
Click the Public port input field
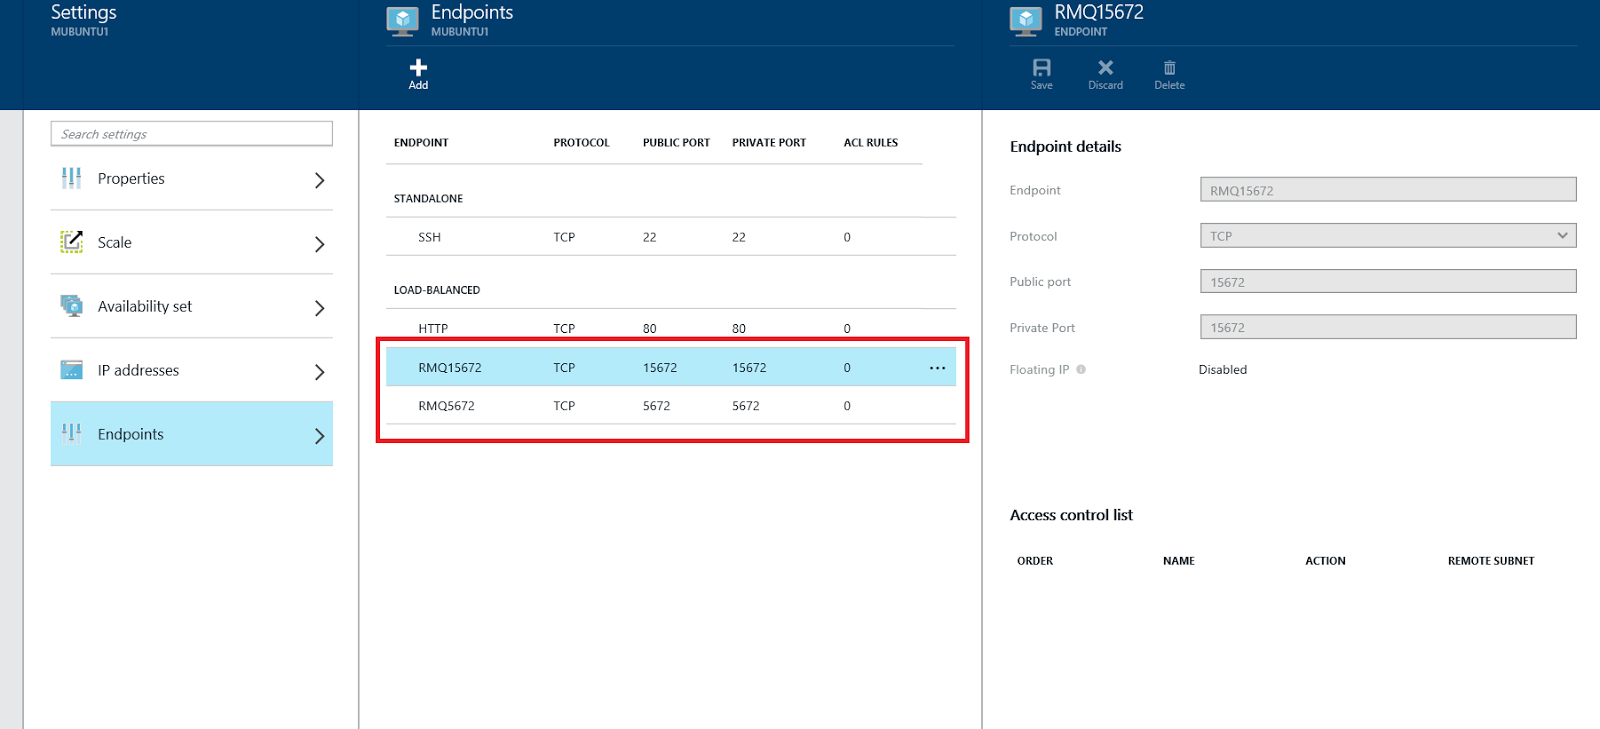[x=1387, y=282]
